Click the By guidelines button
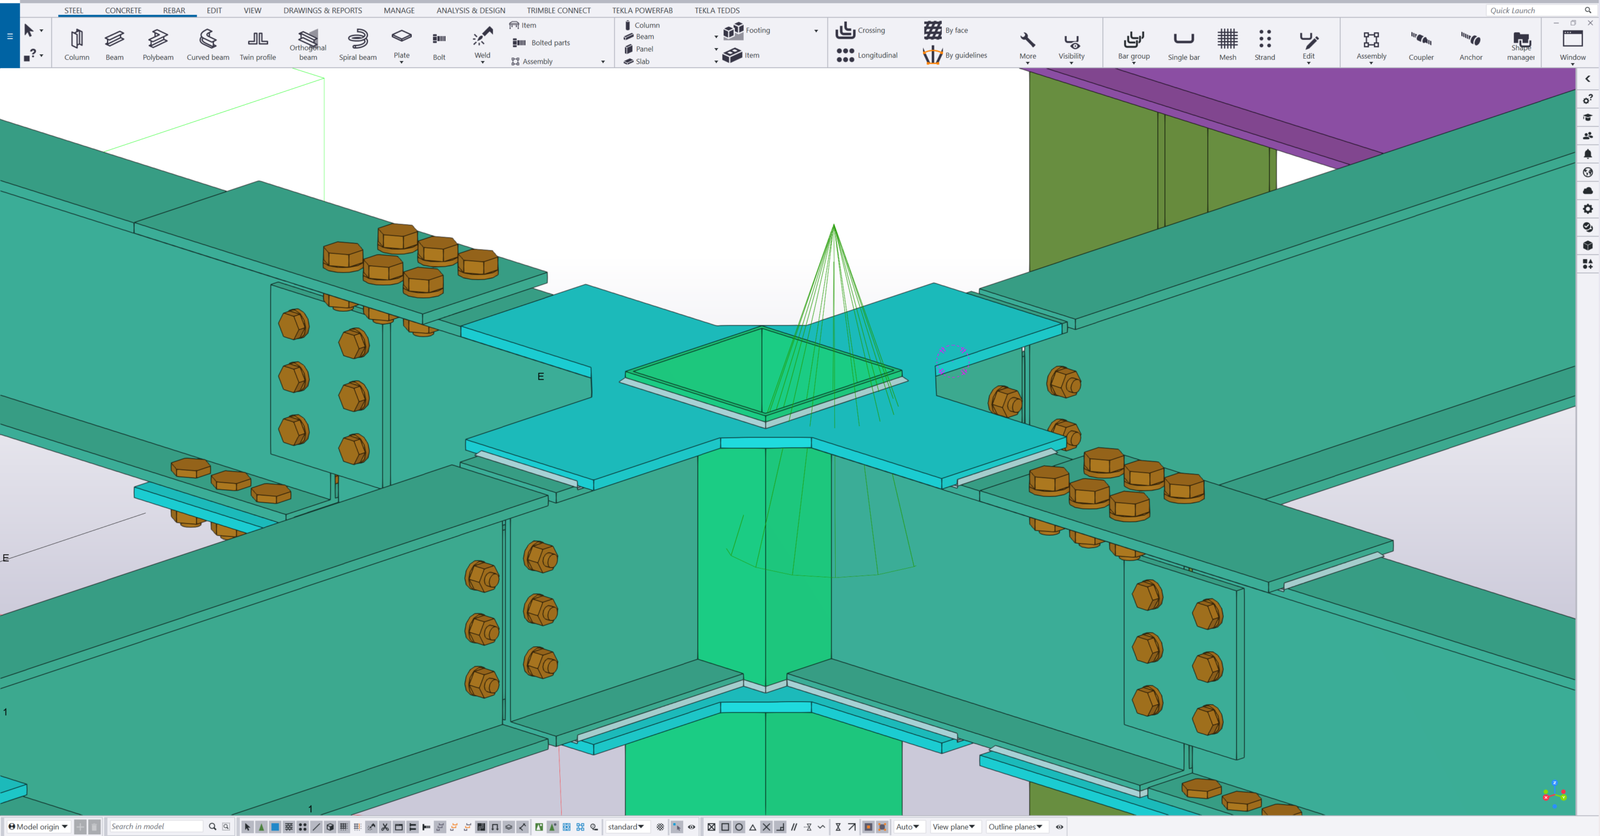Viewport: 1600px width, 836px height. [956, 55]
